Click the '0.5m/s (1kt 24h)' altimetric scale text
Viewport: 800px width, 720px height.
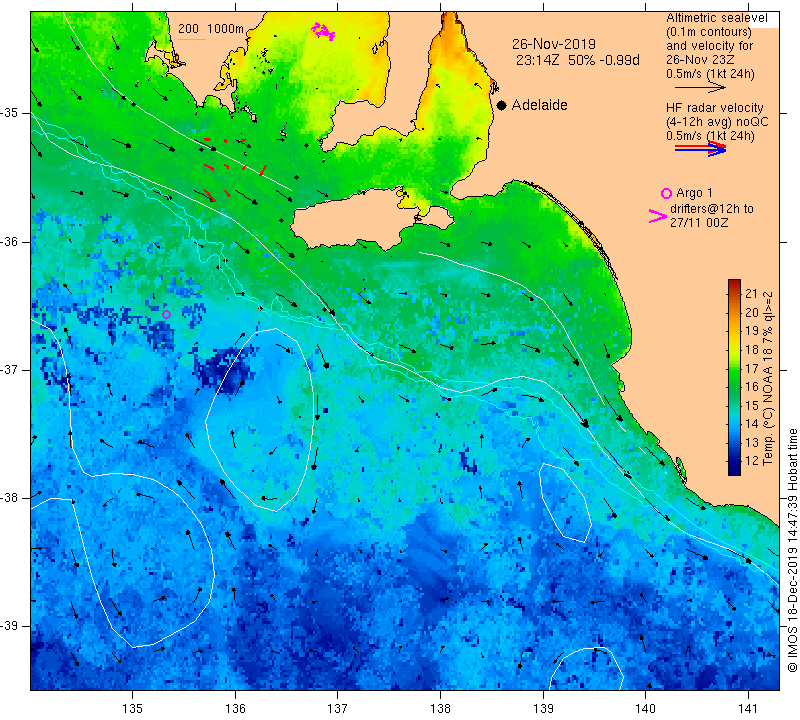pyautogui.click(x=710, y=73)
